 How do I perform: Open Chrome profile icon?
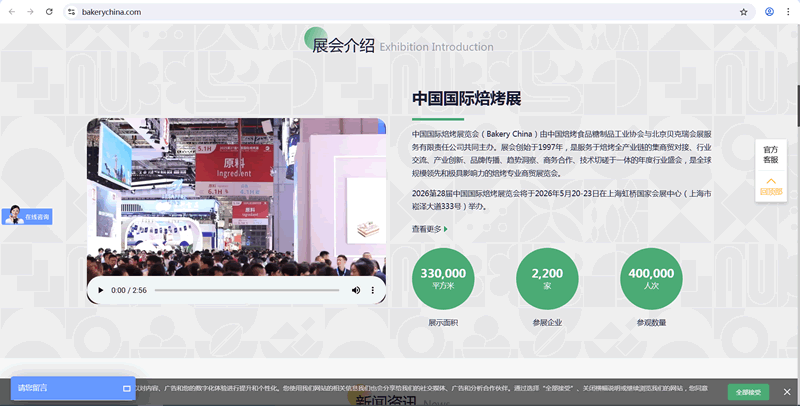coord(769,12)
